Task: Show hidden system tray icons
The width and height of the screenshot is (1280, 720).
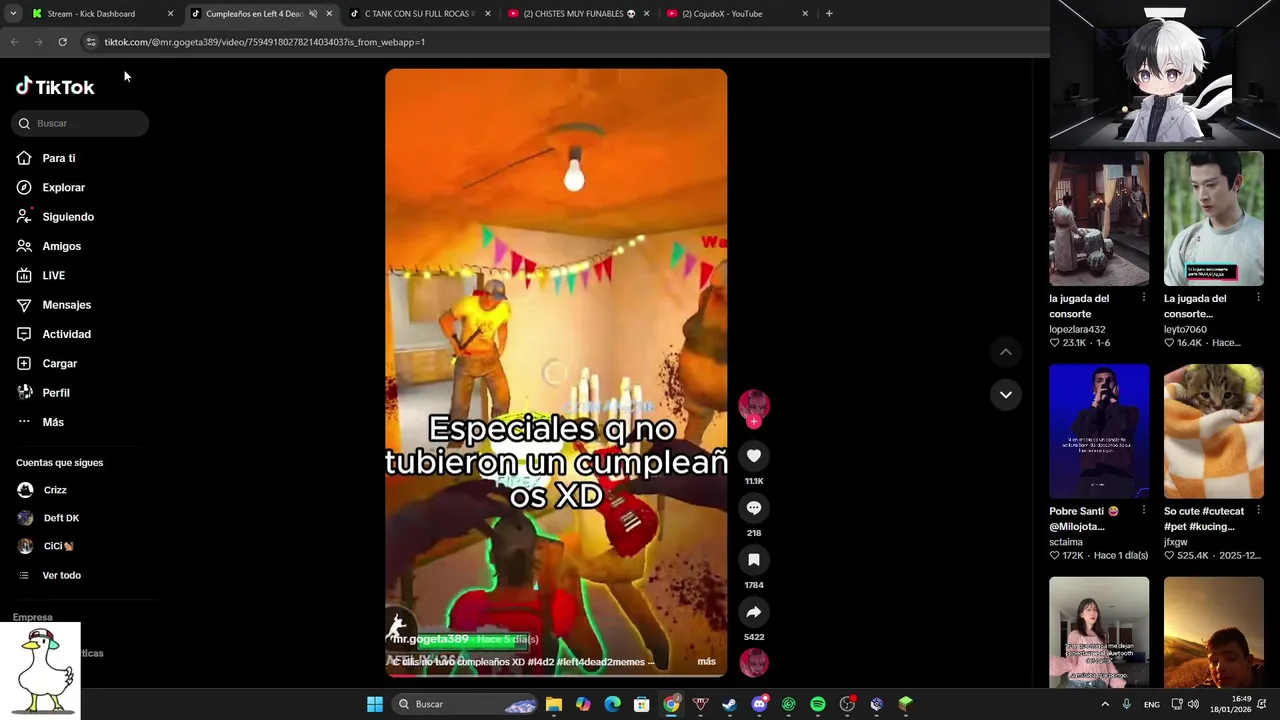Action: click(x=1105, y=704)
